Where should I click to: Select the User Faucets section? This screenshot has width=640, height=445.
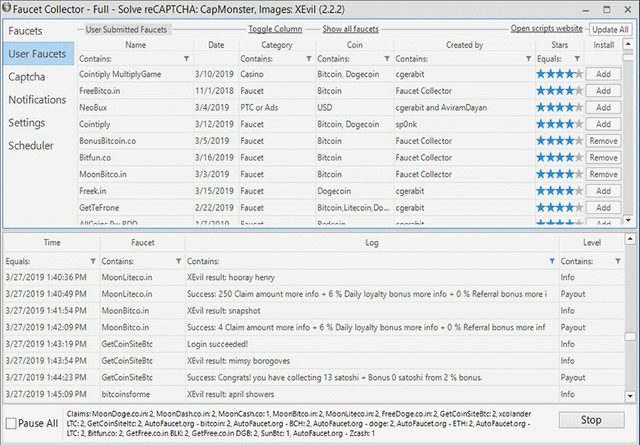pyautogui.click(x=37, y=54)
